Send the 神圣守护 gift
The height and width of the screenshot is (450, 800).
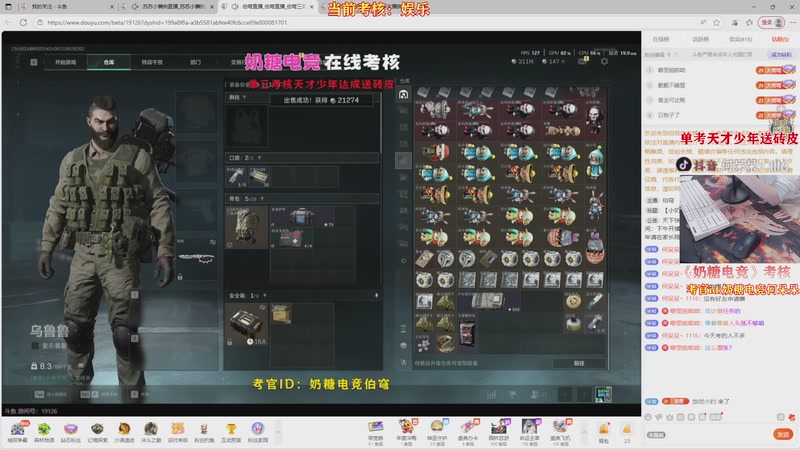click(437, 432)
